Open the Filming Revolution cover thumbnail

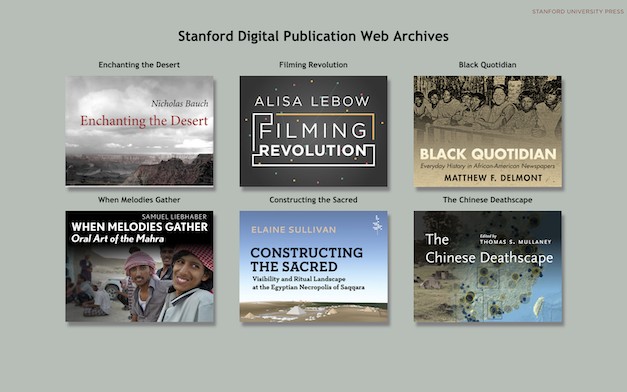click(x=313, y=131)
